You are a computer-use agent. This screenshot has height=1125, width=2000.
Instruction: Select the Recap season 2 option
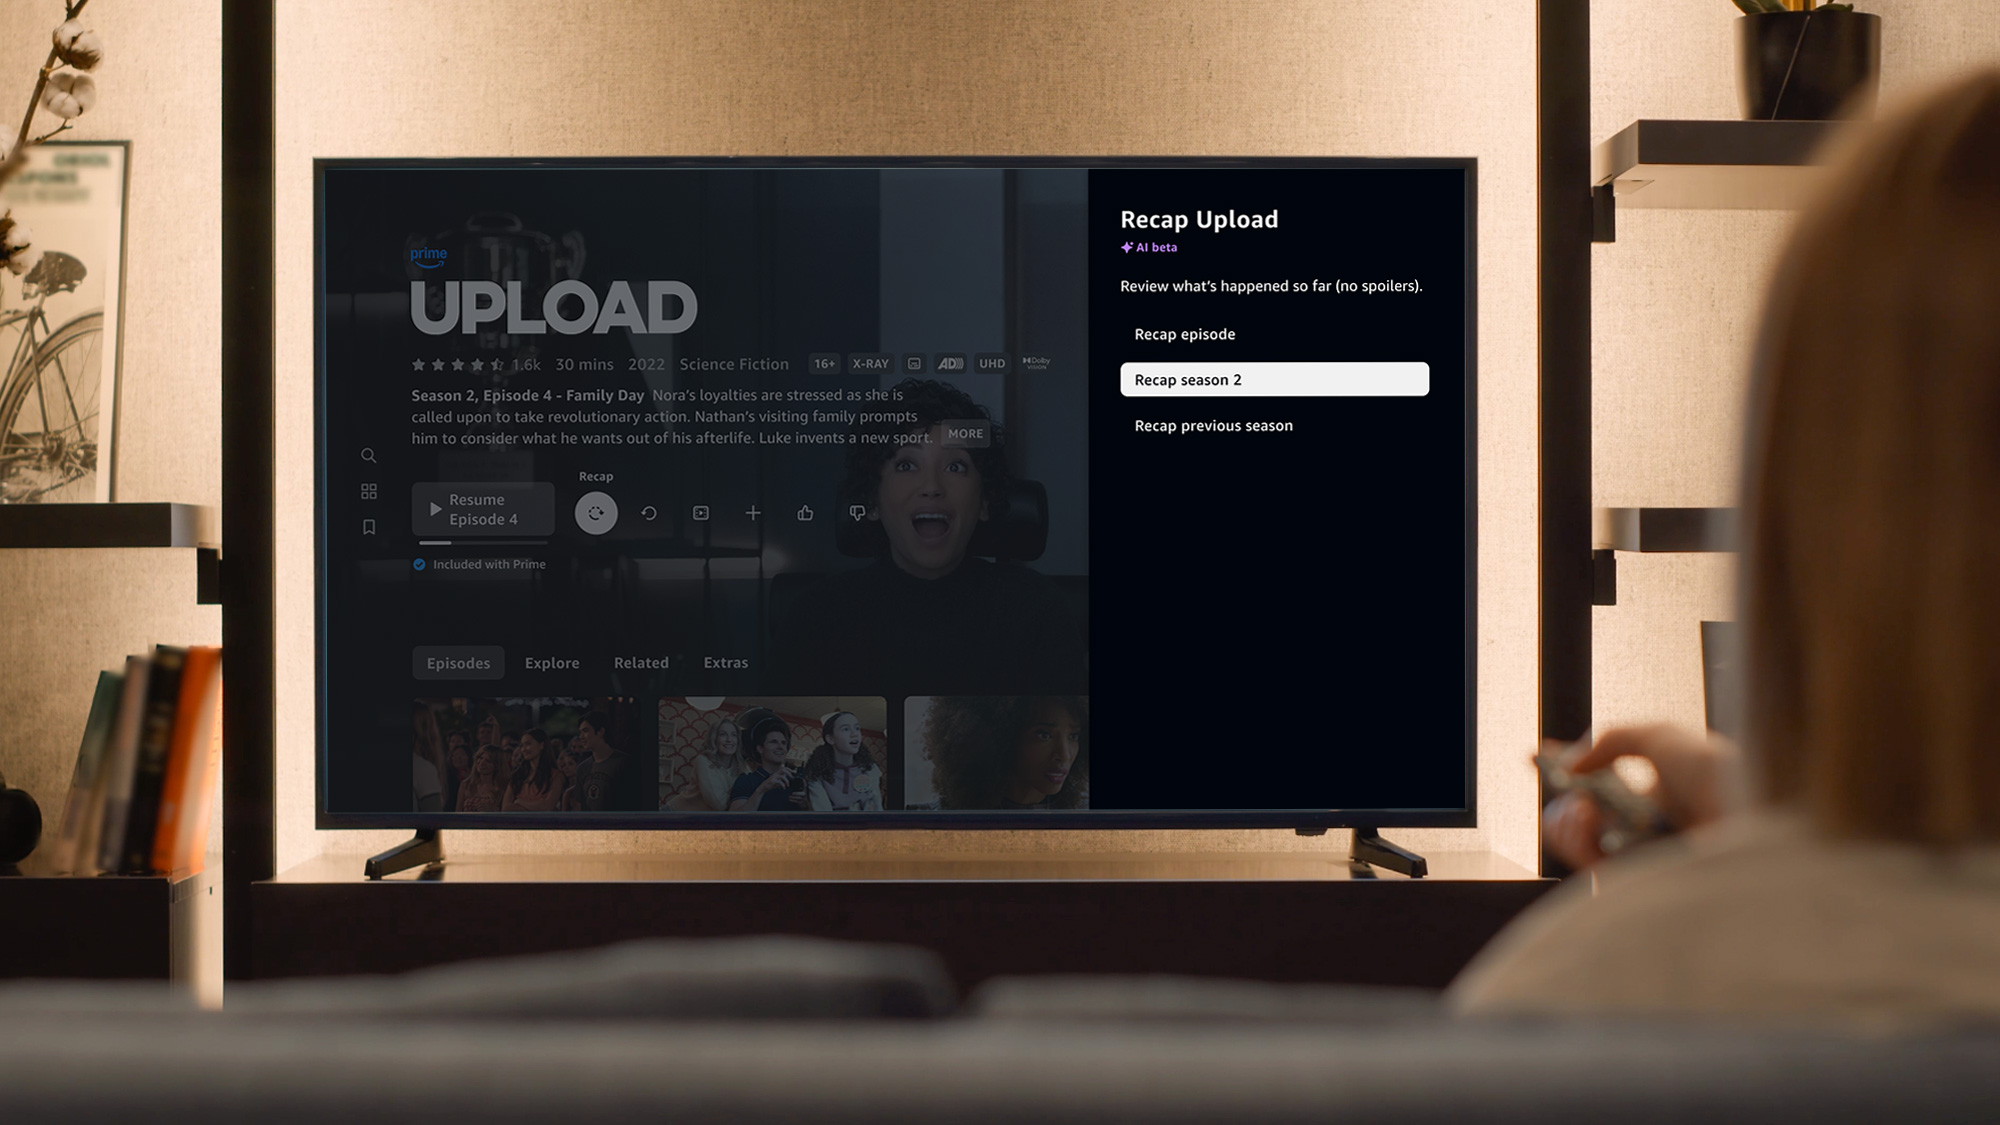coord(1273,379)
